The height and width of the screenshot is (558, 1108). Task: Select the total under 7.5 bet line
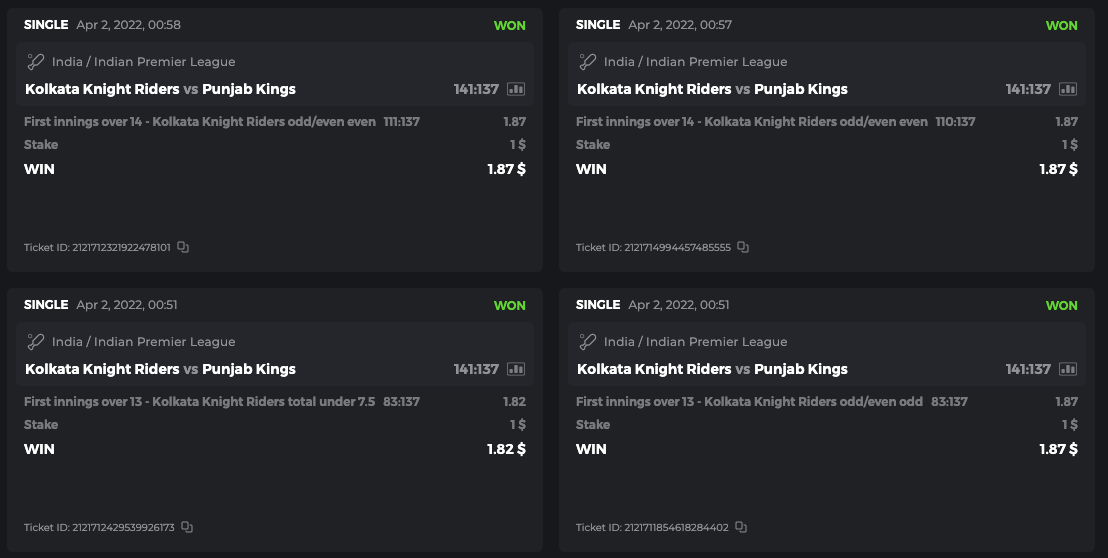(x=199, y=402)
